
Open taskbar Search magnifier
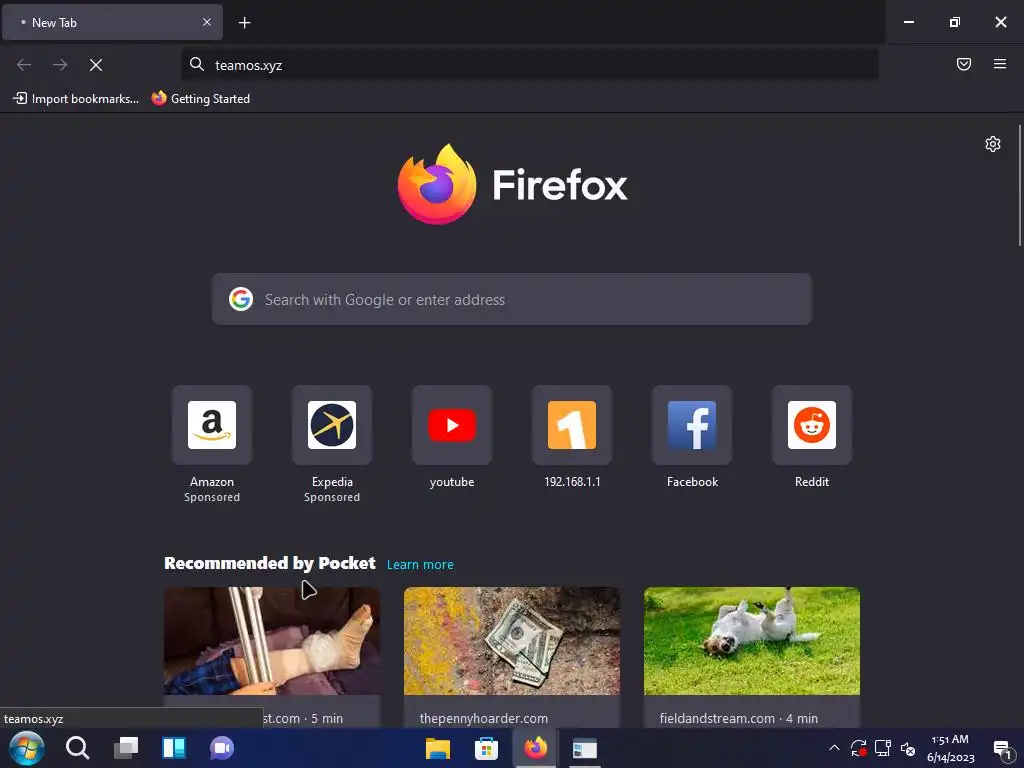pos(78,748)
